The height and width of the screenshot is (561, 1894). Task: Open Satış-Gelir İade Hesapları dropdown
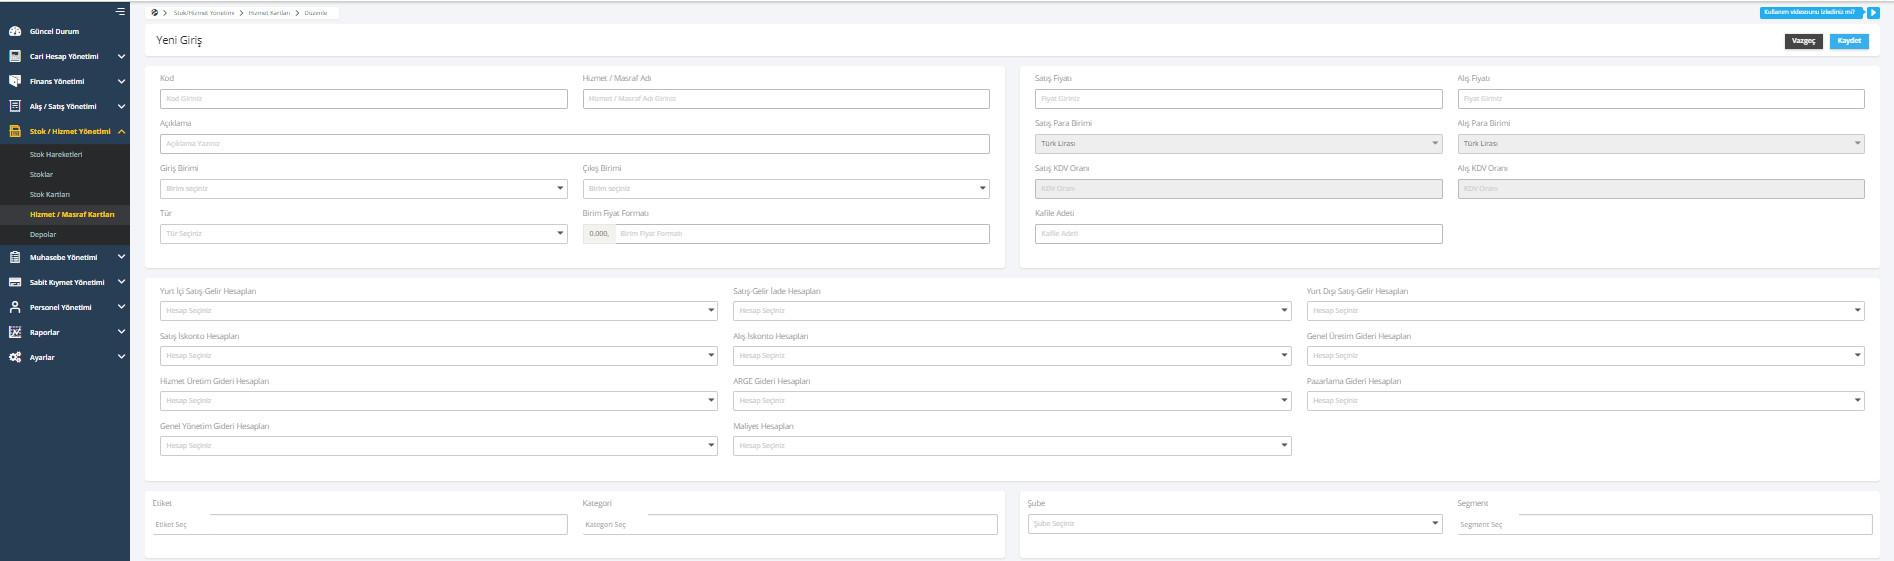[x=1012, y=310]
